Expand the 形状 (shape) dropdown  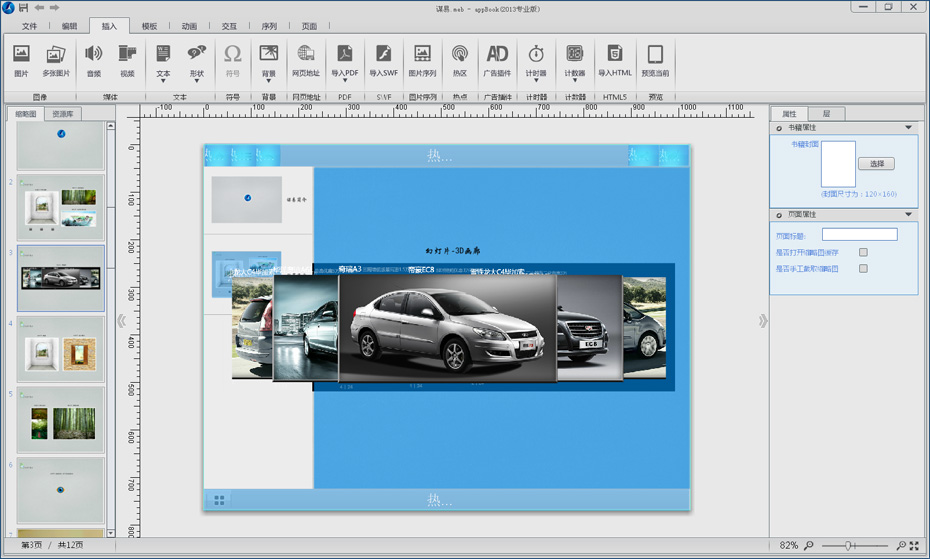(196, 80)
